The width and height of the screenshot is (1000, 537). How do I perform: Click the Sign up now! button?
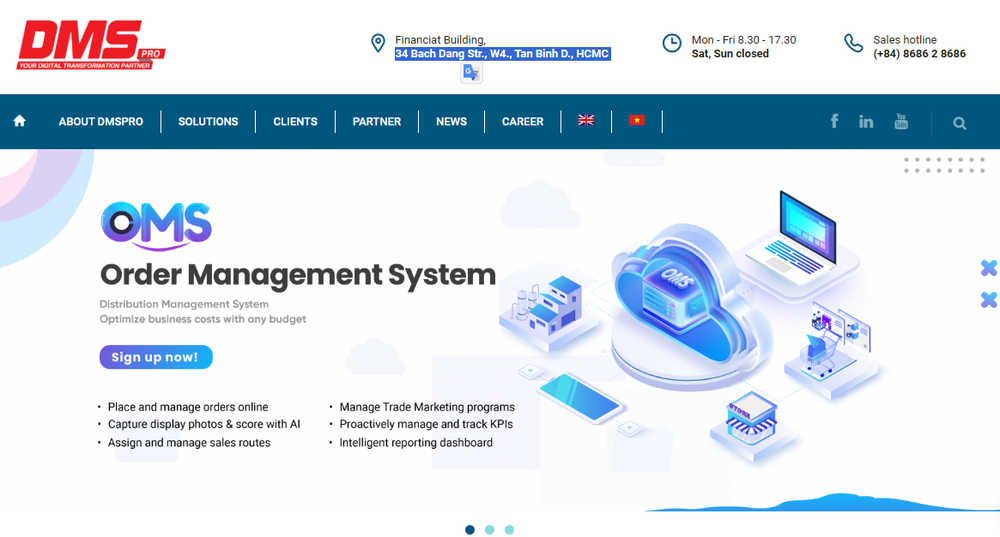click(x=156, y=357)
